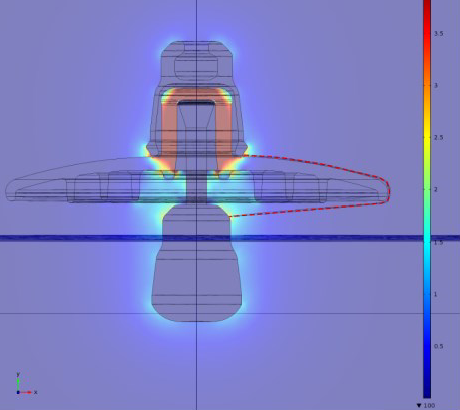Click the xy coordinate axis triad
This screenshot has width=460, height=410.
pos(26,384)
